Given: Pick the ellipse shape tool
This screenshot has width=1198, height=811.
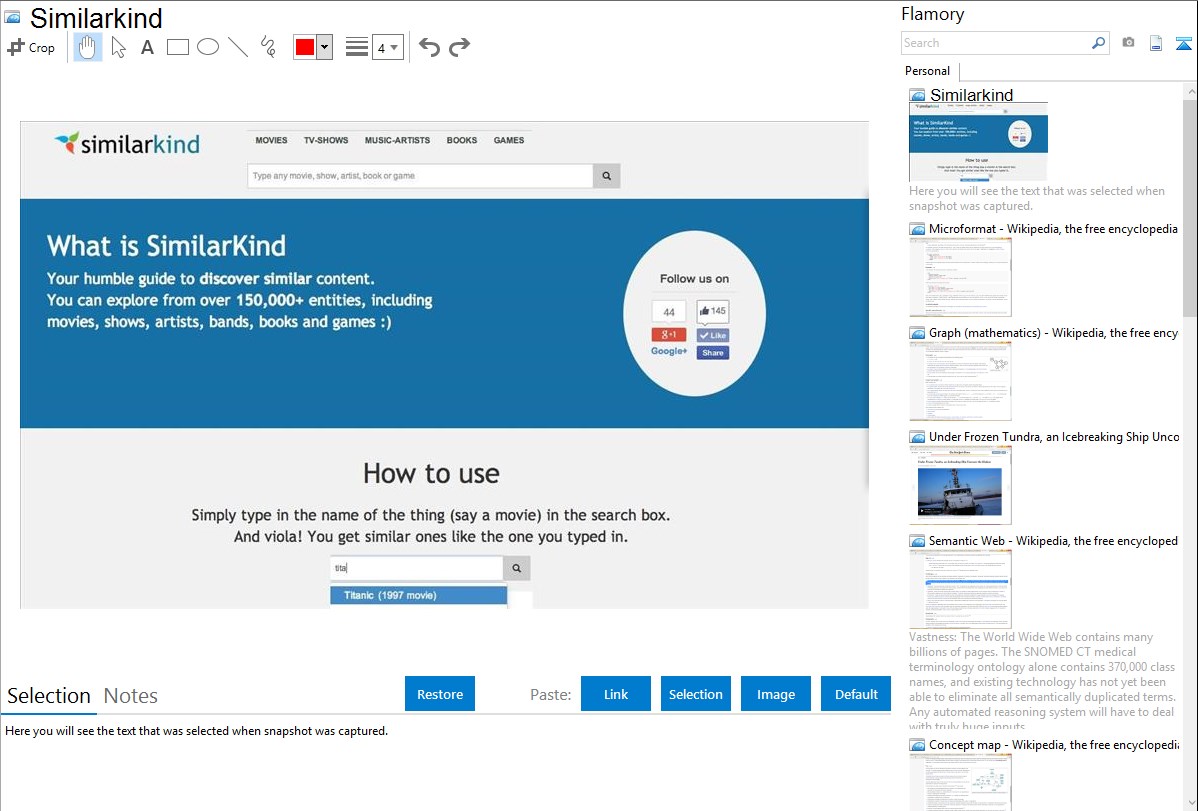Looking at the screenshot, I should point(208,47).
